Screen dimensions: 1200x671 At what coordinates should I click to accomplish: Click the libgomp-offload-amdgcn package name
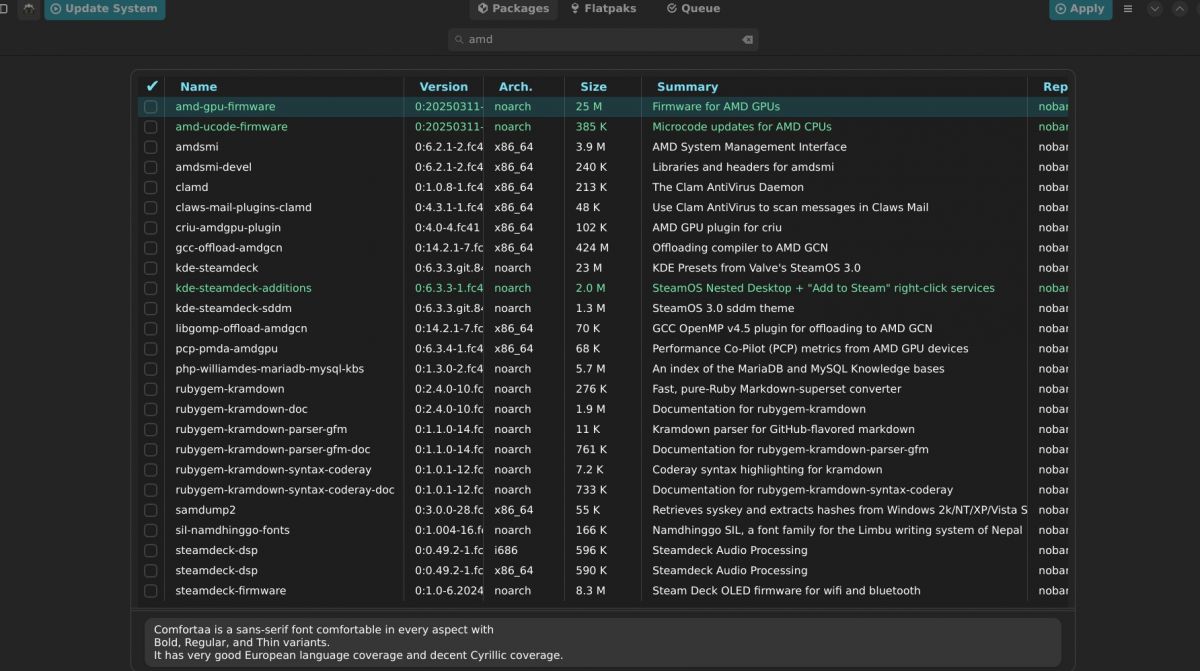tap(241, 328)
